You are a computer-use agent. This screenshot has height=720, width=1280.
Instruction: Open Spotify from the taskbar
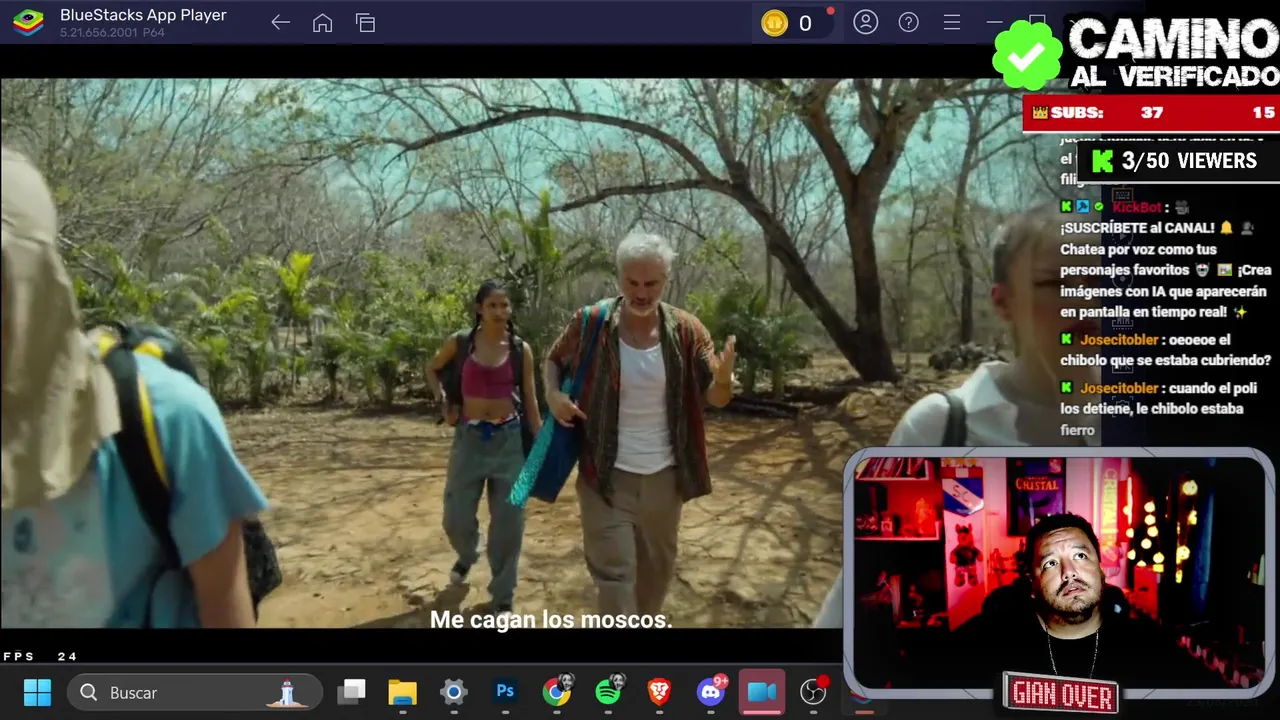(x=608, y=692)
